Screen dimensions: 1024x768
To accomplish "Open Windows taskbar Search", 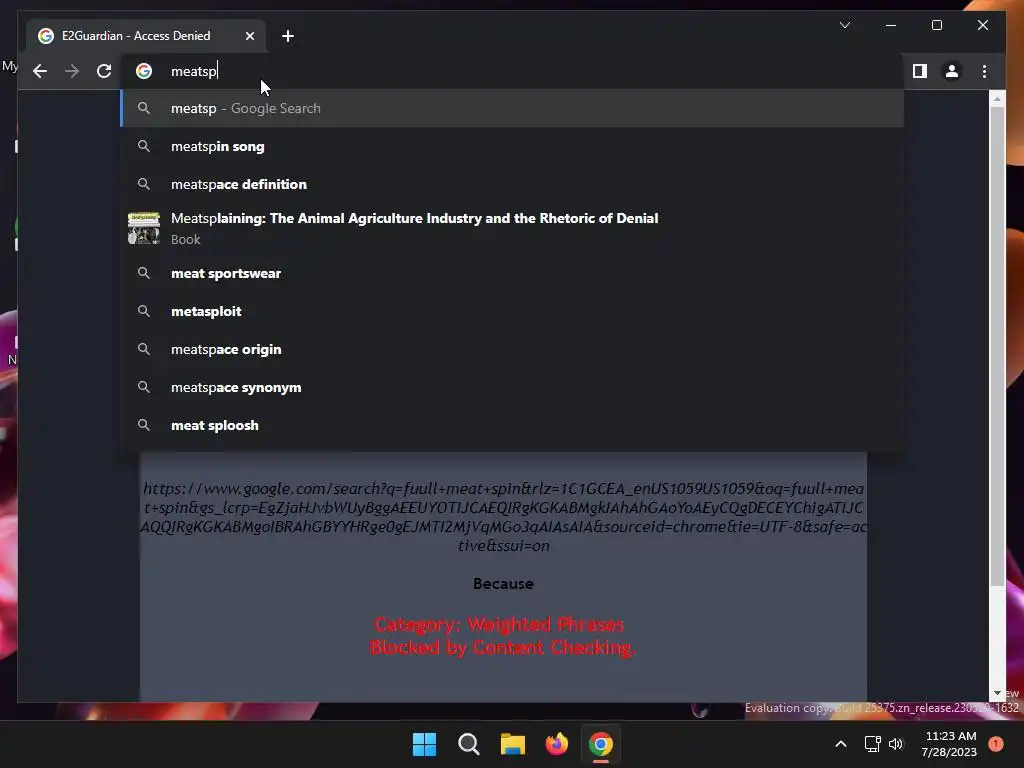I will point(469,744).
